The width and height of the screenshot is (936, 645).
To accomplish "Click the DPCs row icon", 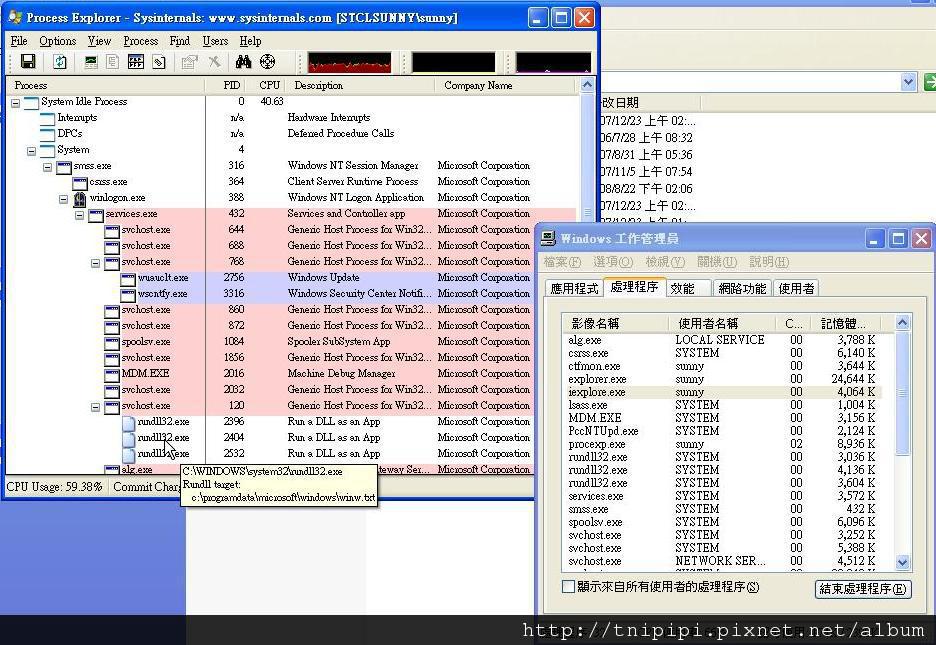I will 48,134.
